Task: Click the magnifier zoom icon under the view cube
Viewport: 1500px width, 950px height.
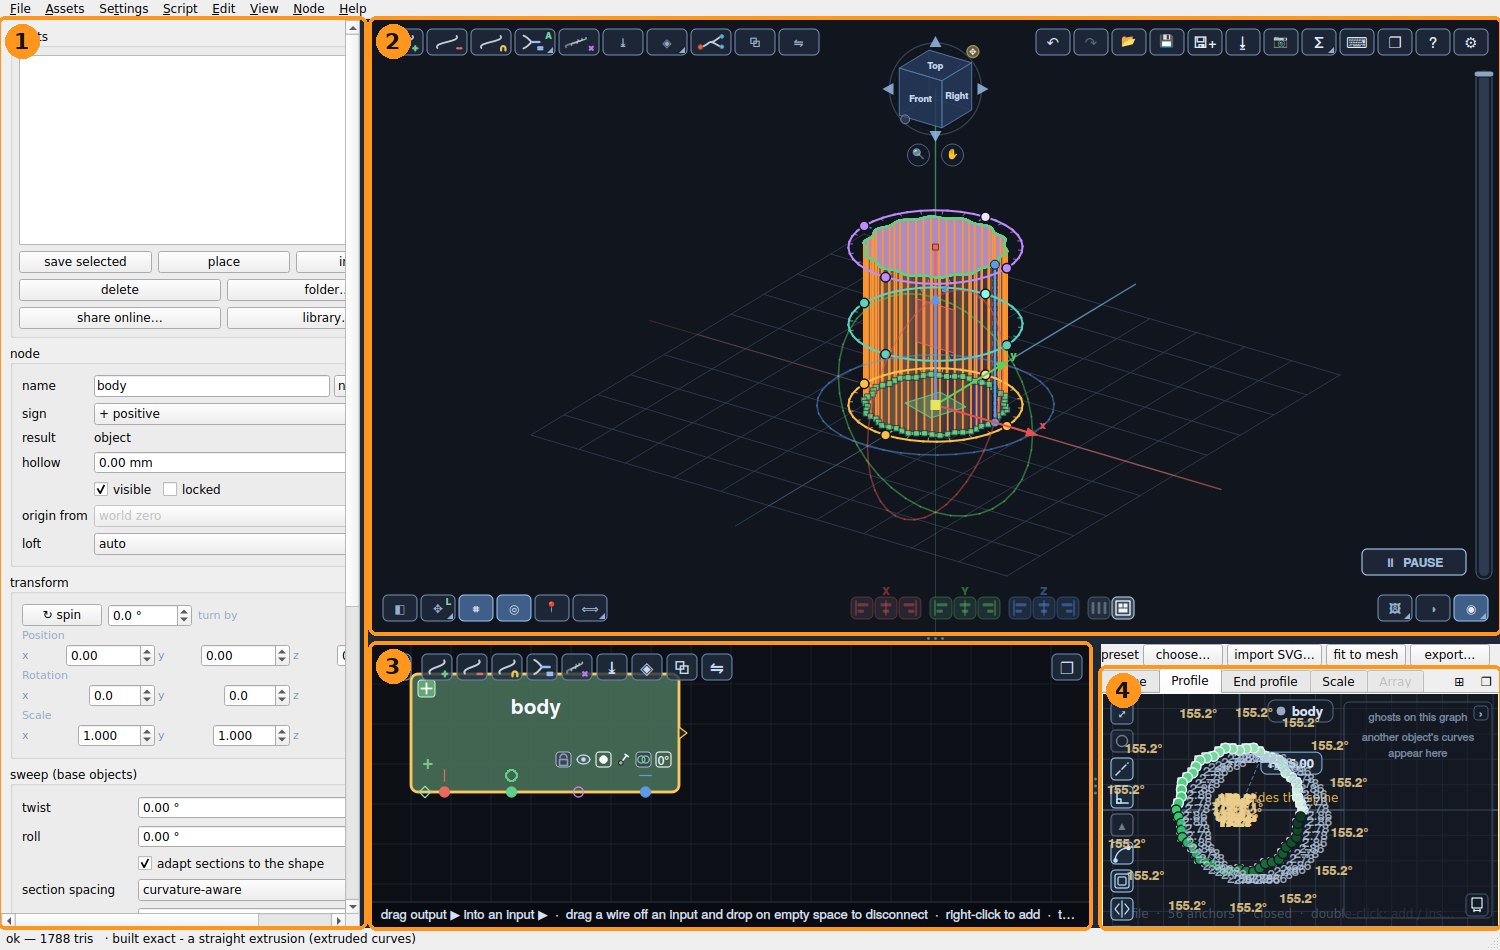Action: 918,154
